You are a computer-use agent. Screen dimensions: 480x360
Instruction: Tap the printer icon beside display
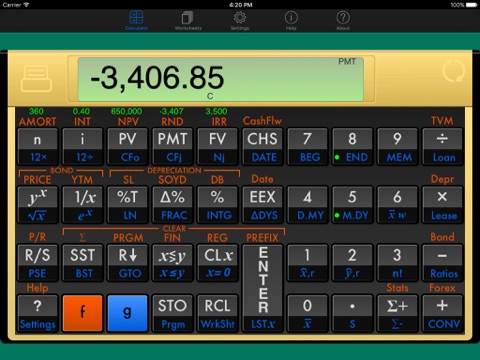pos(36,78)
